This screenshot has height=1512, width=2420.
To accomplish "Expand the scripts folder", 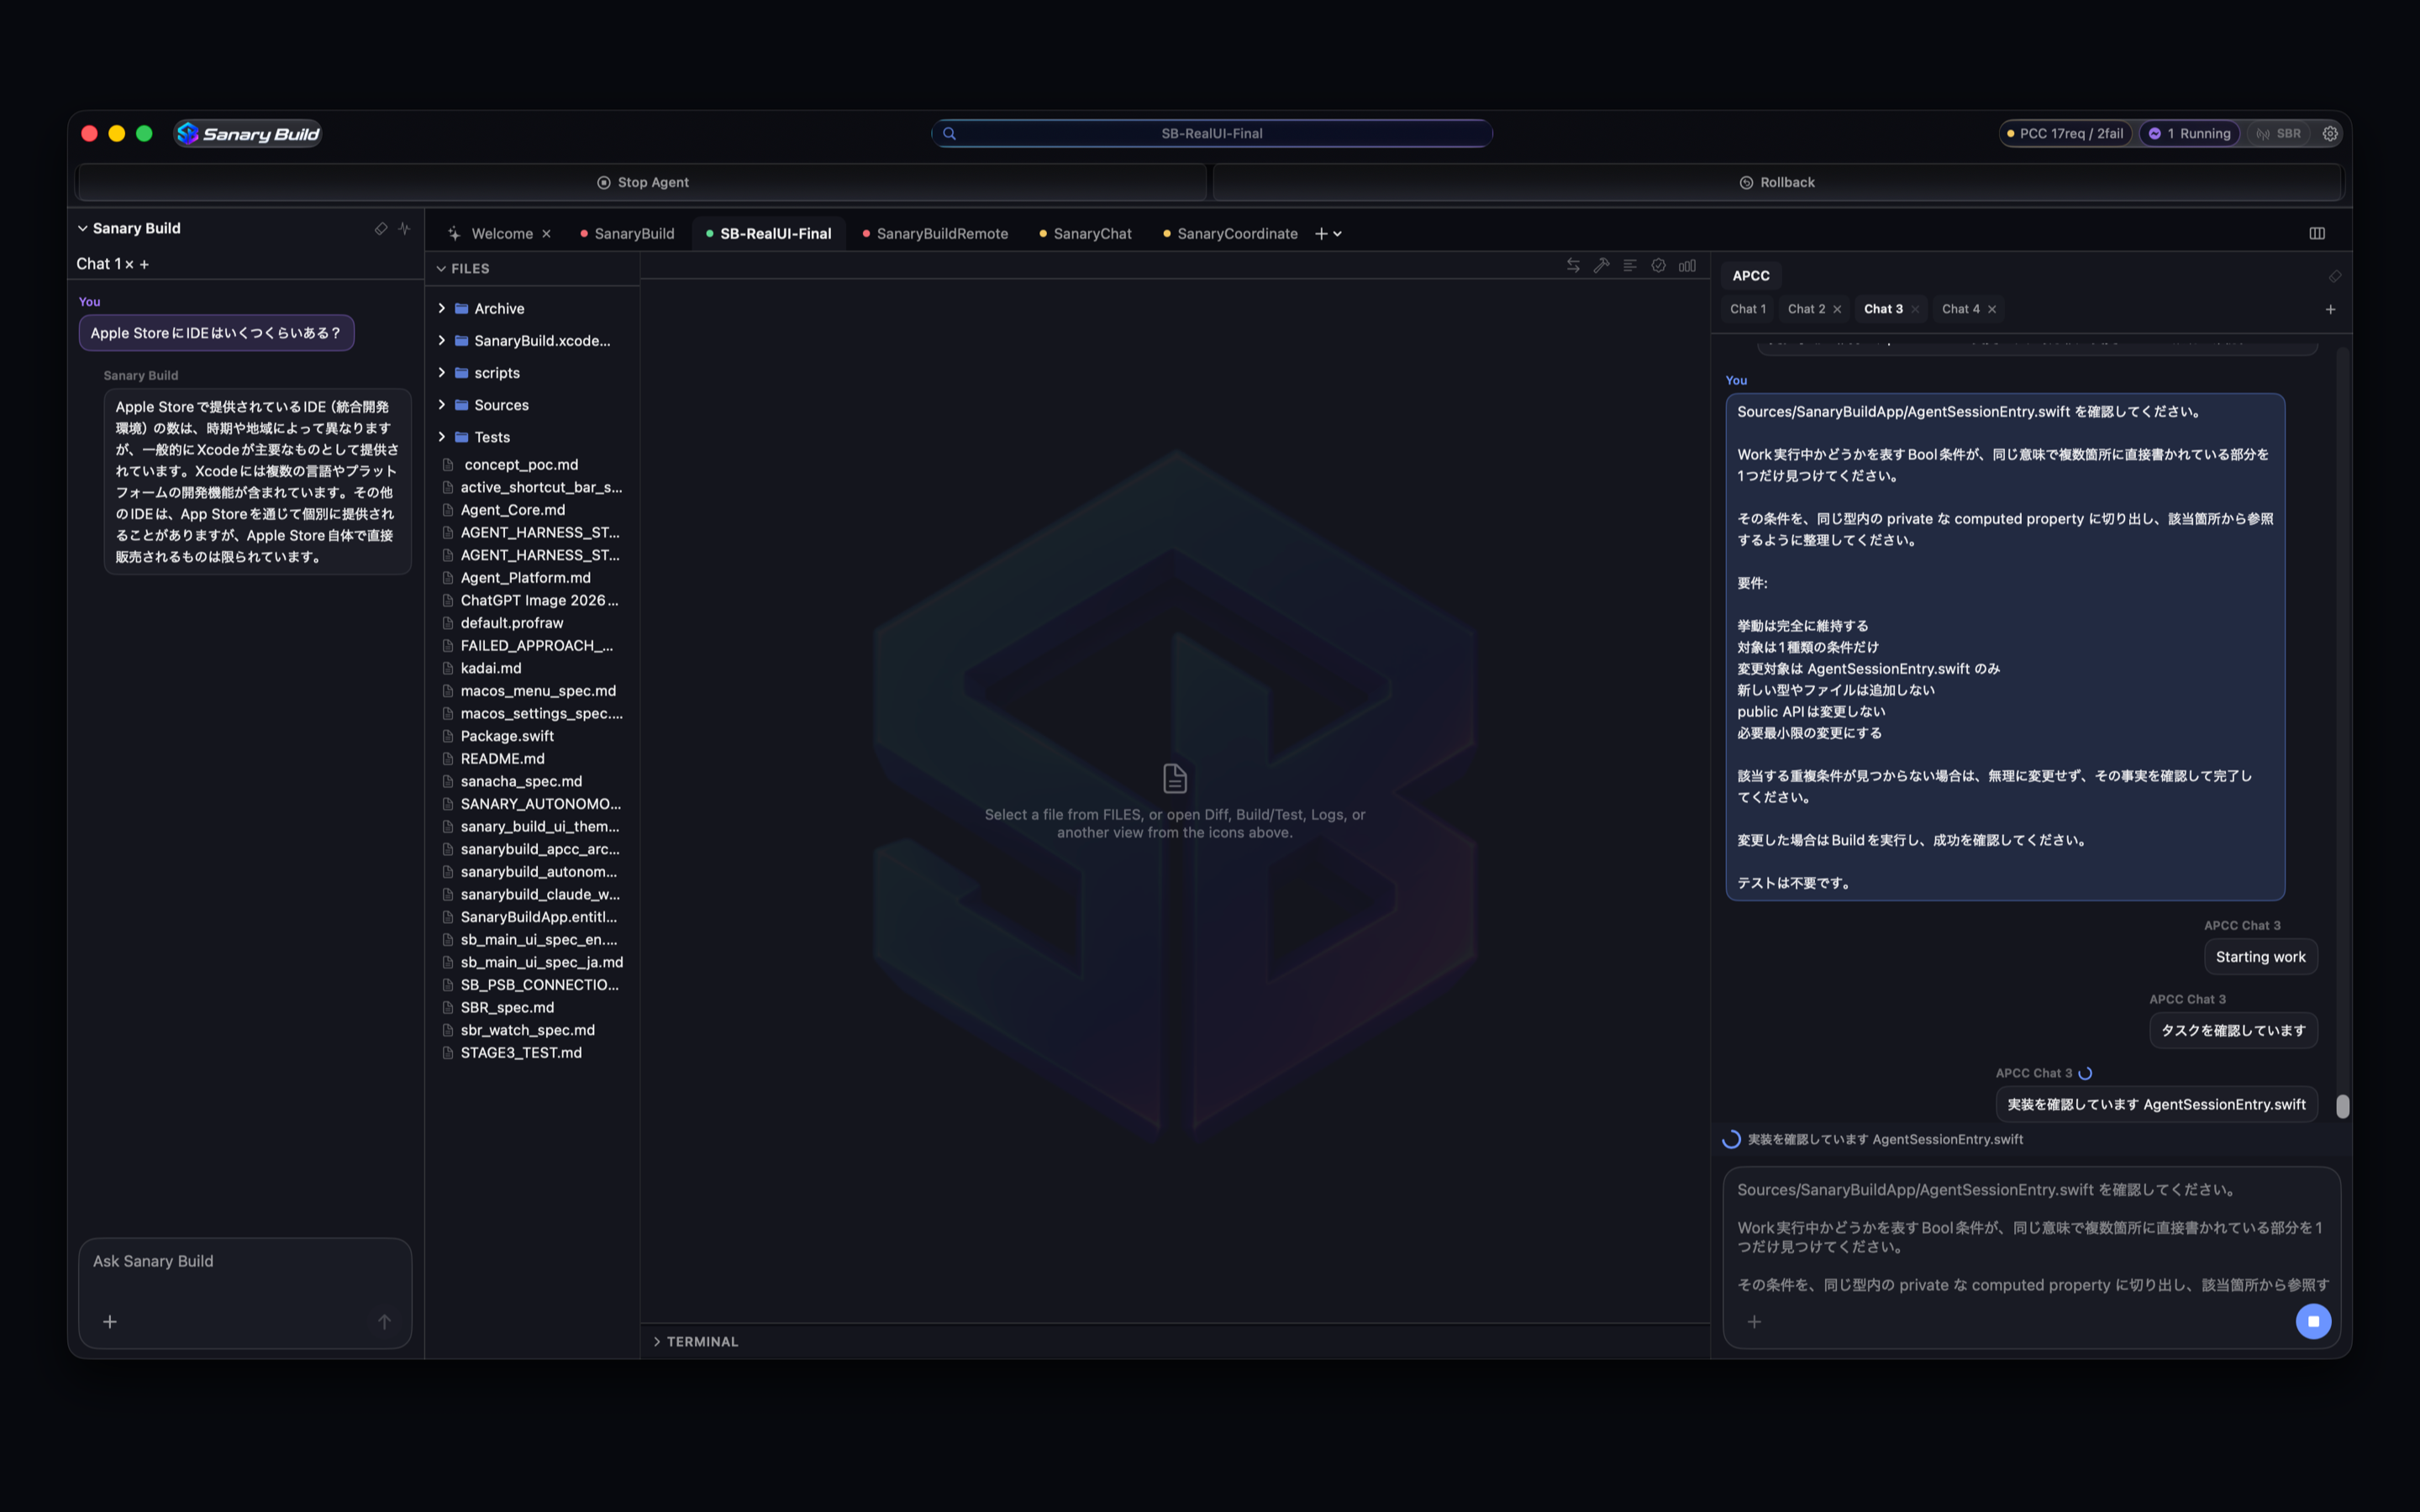I will pos(442,372).
